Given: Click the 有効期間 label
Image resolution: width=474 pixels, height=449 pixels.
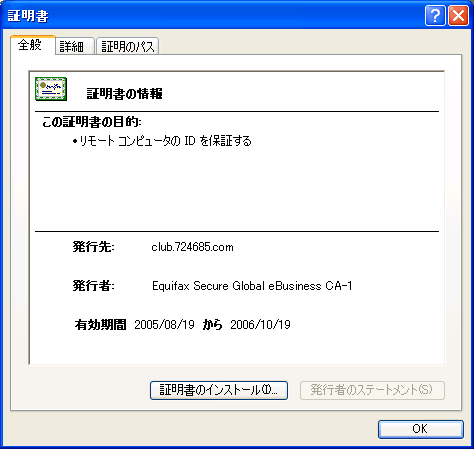Looking at the screenshot, I should coord(100,324).
